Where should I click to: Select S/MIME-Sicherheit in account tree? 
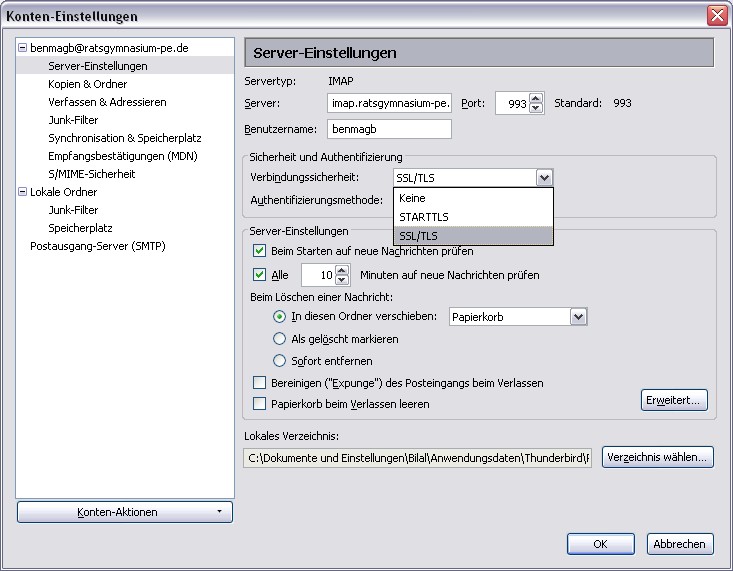click(91, 174)
